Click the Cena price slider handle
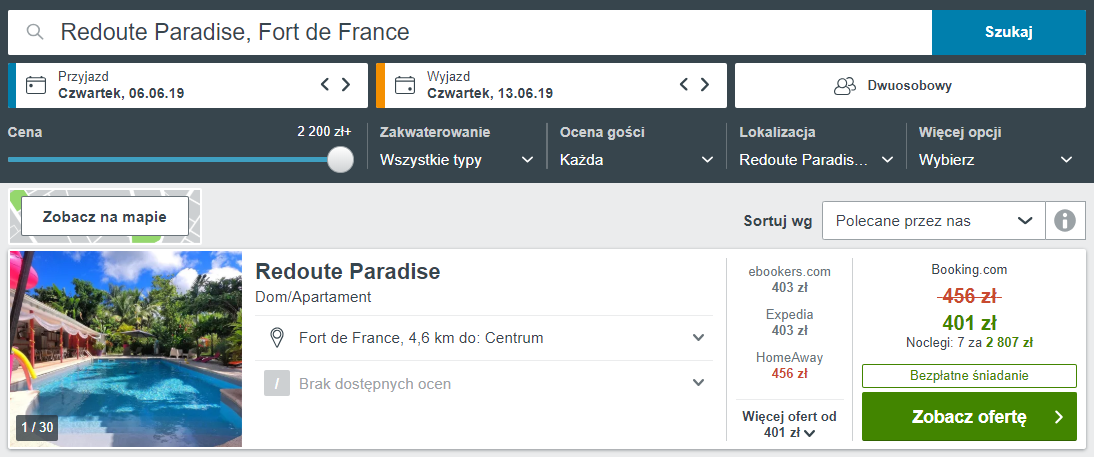 coord(340,159)
